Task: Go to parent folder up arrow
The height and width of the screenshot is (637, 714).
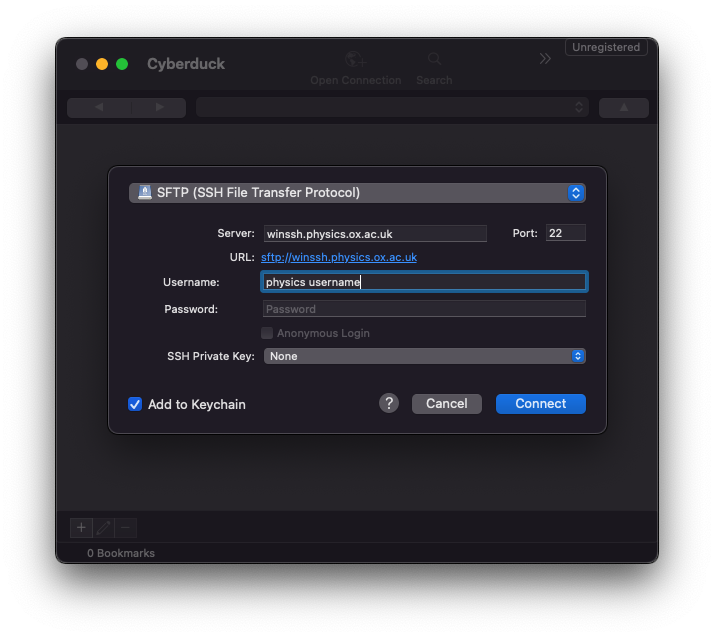Action: (x=623, y=108)
